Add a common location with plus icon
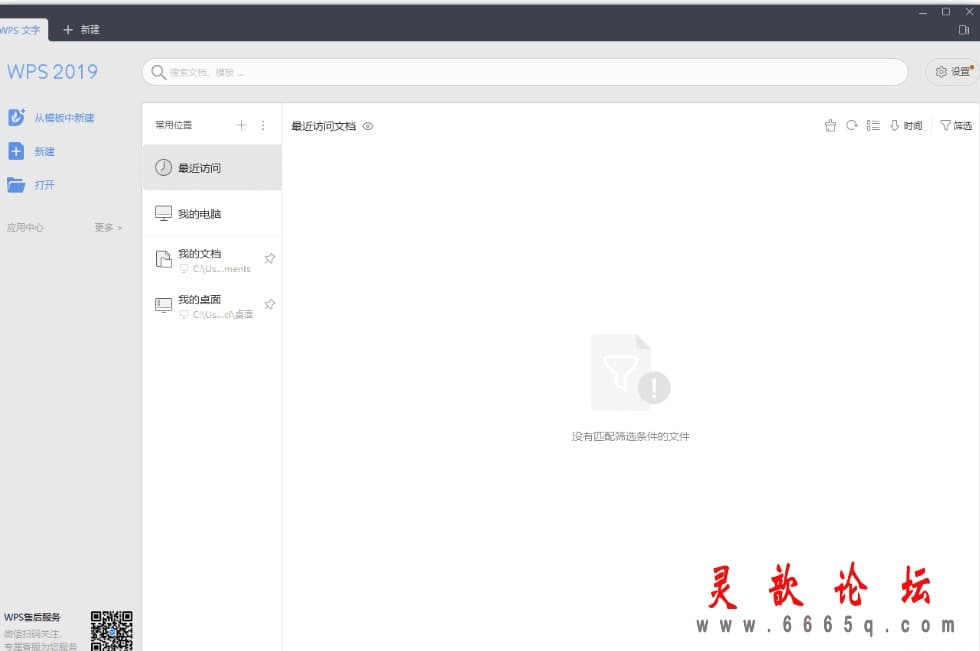 coord(241,125)
